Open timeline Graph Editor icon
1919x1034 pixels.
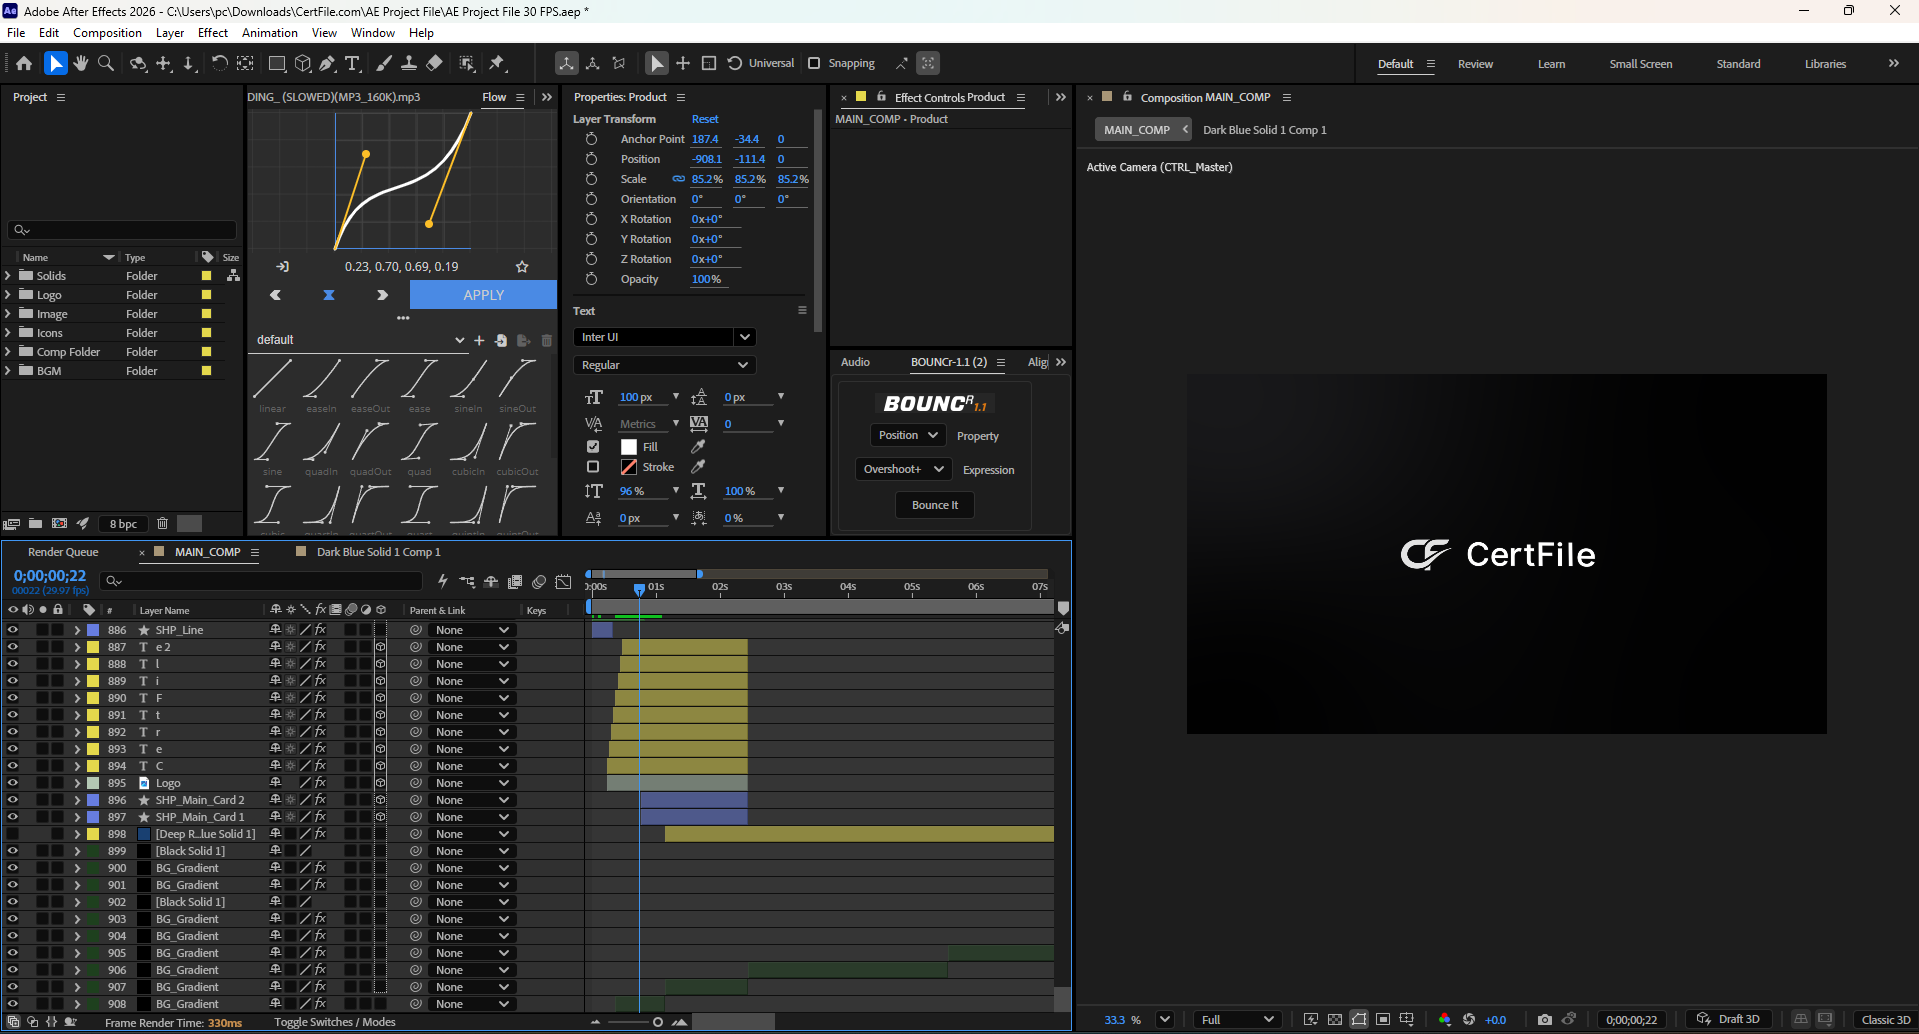click(x=564, y=581)
